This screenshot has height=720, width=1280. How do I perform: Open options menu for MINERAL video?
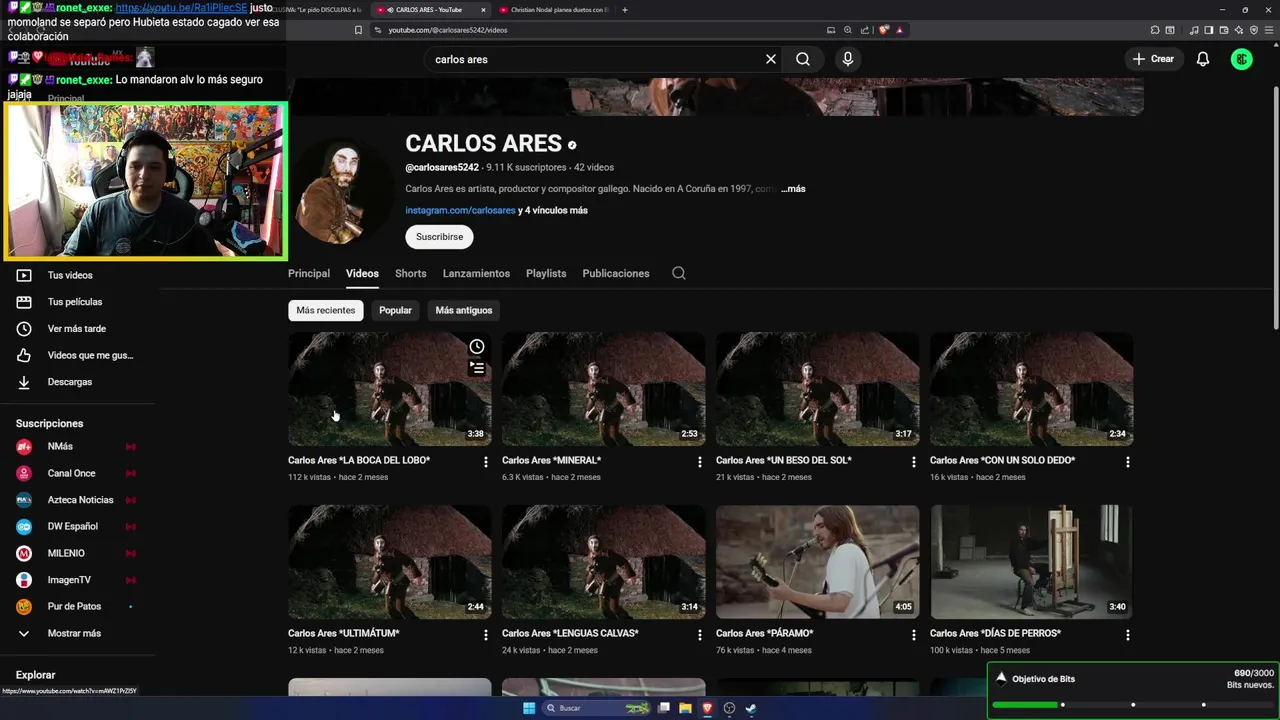tap(700, 462)
